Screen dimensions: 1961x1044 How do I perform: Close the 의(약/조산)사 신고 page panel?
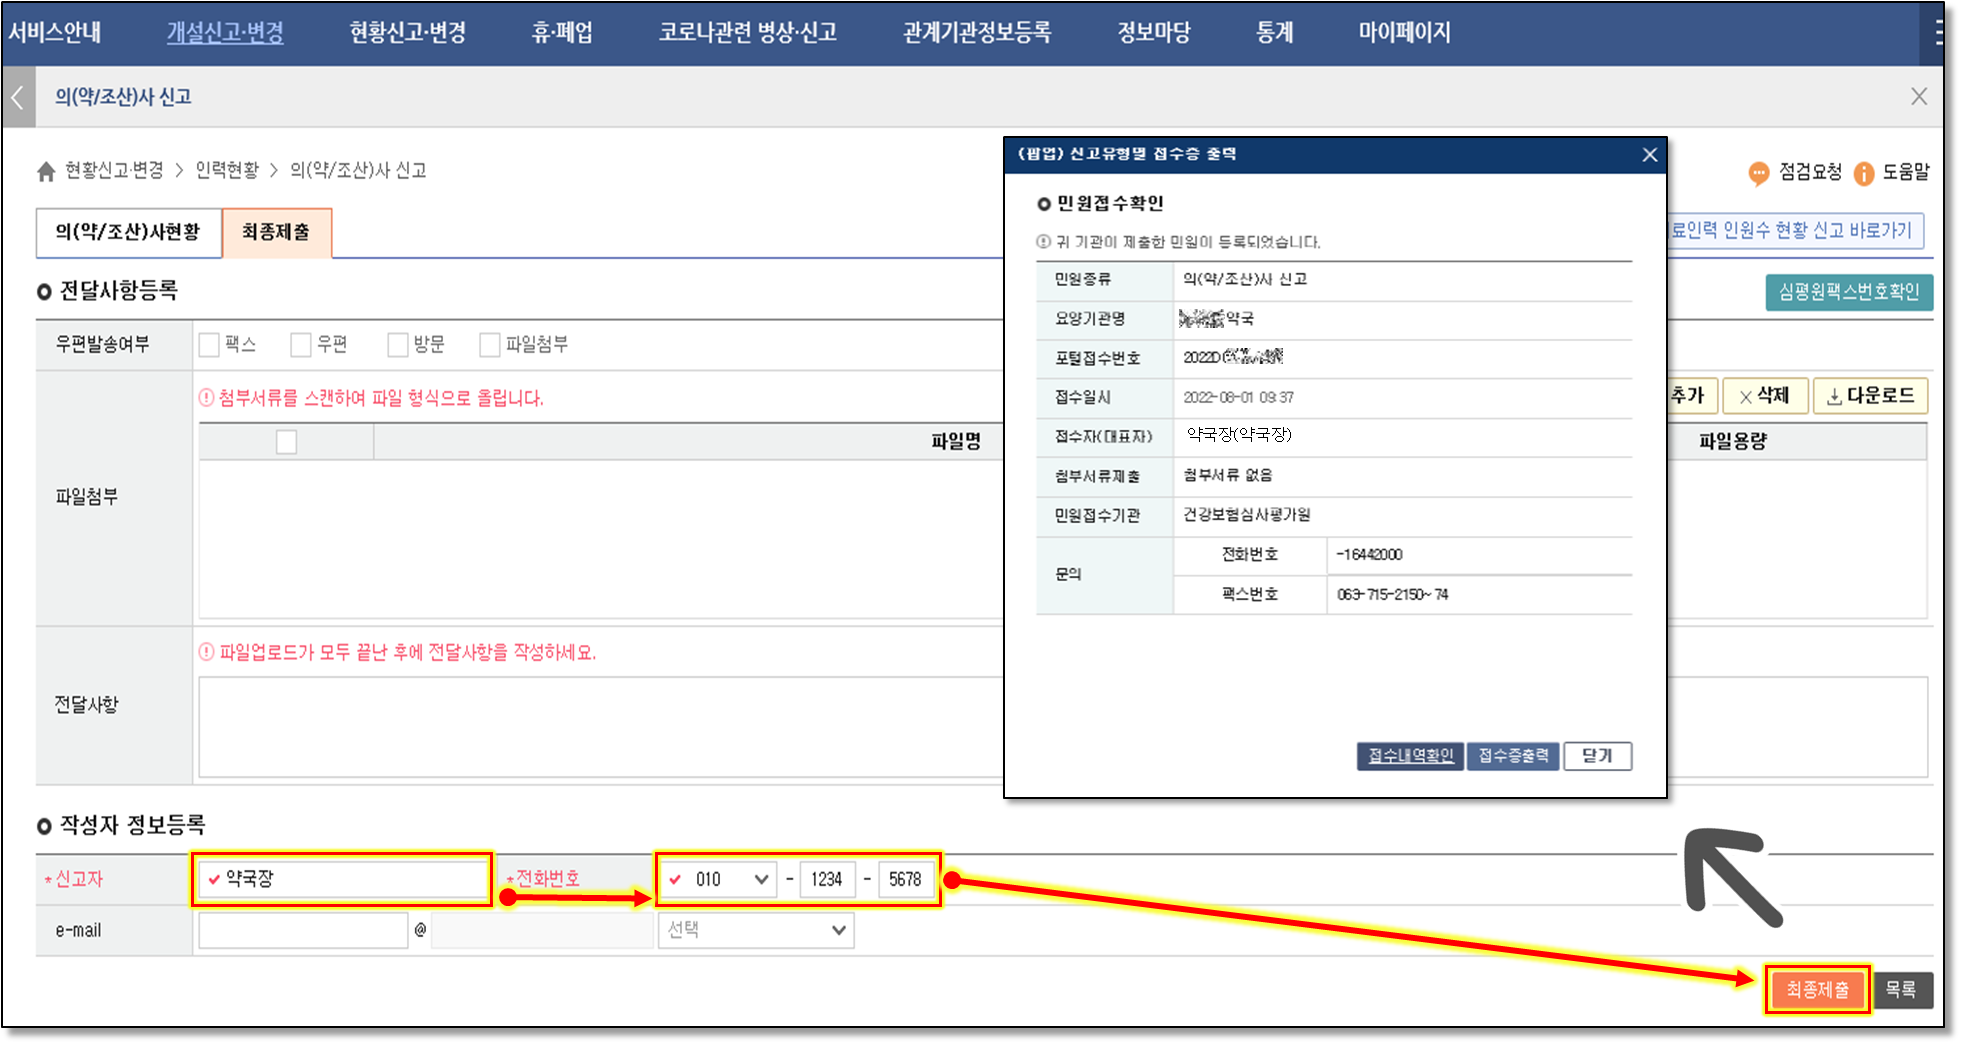1918,97
